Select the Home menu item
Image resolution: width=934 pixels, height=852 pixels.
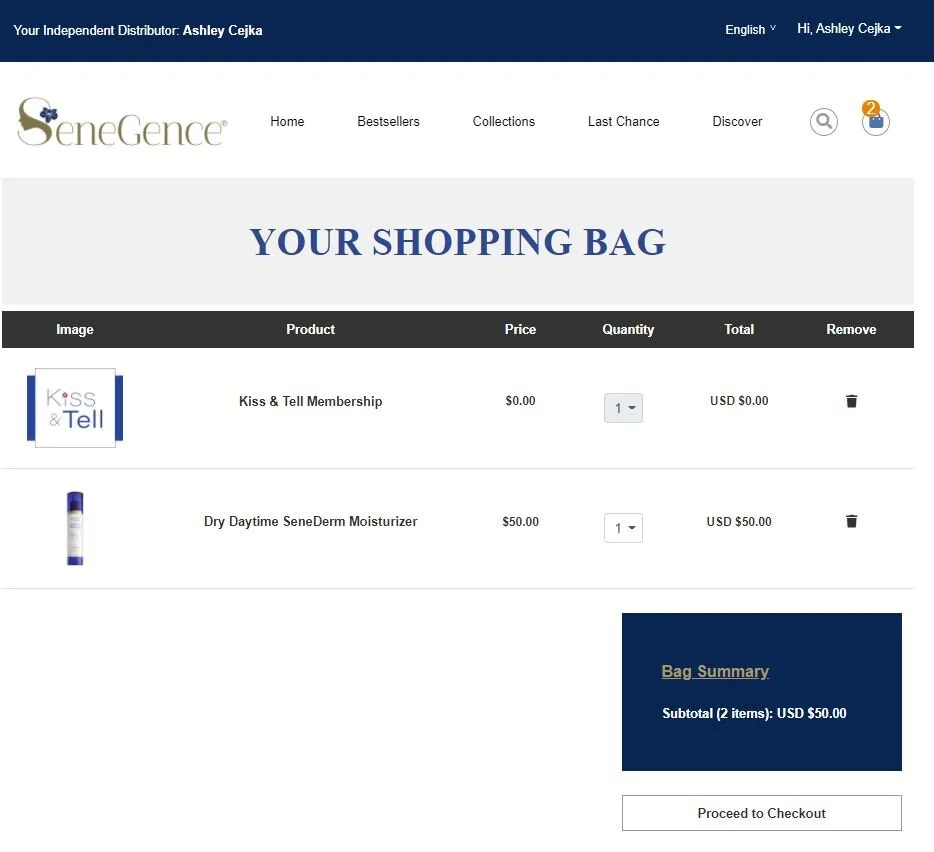coord(287,121)
